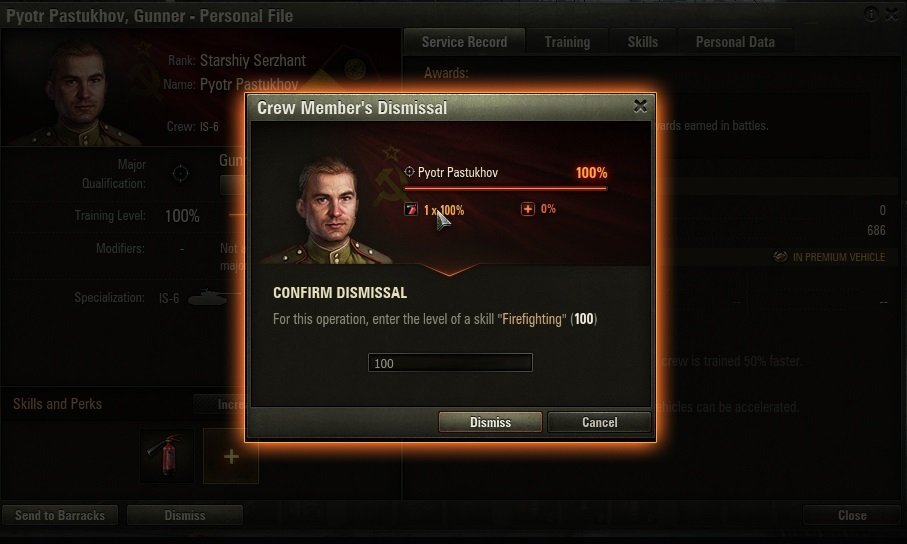
Task: Close the Crew Member's Dismissal dialog
Action: 640,106
